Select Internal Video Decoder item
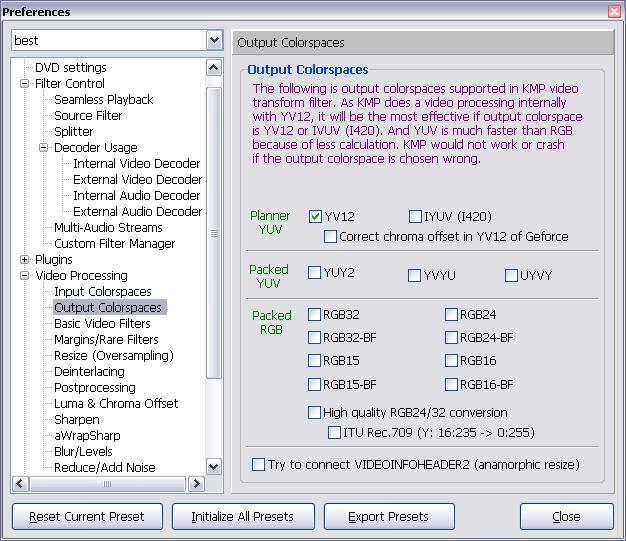This screenshot has width=626, height=541. (136, 164)
